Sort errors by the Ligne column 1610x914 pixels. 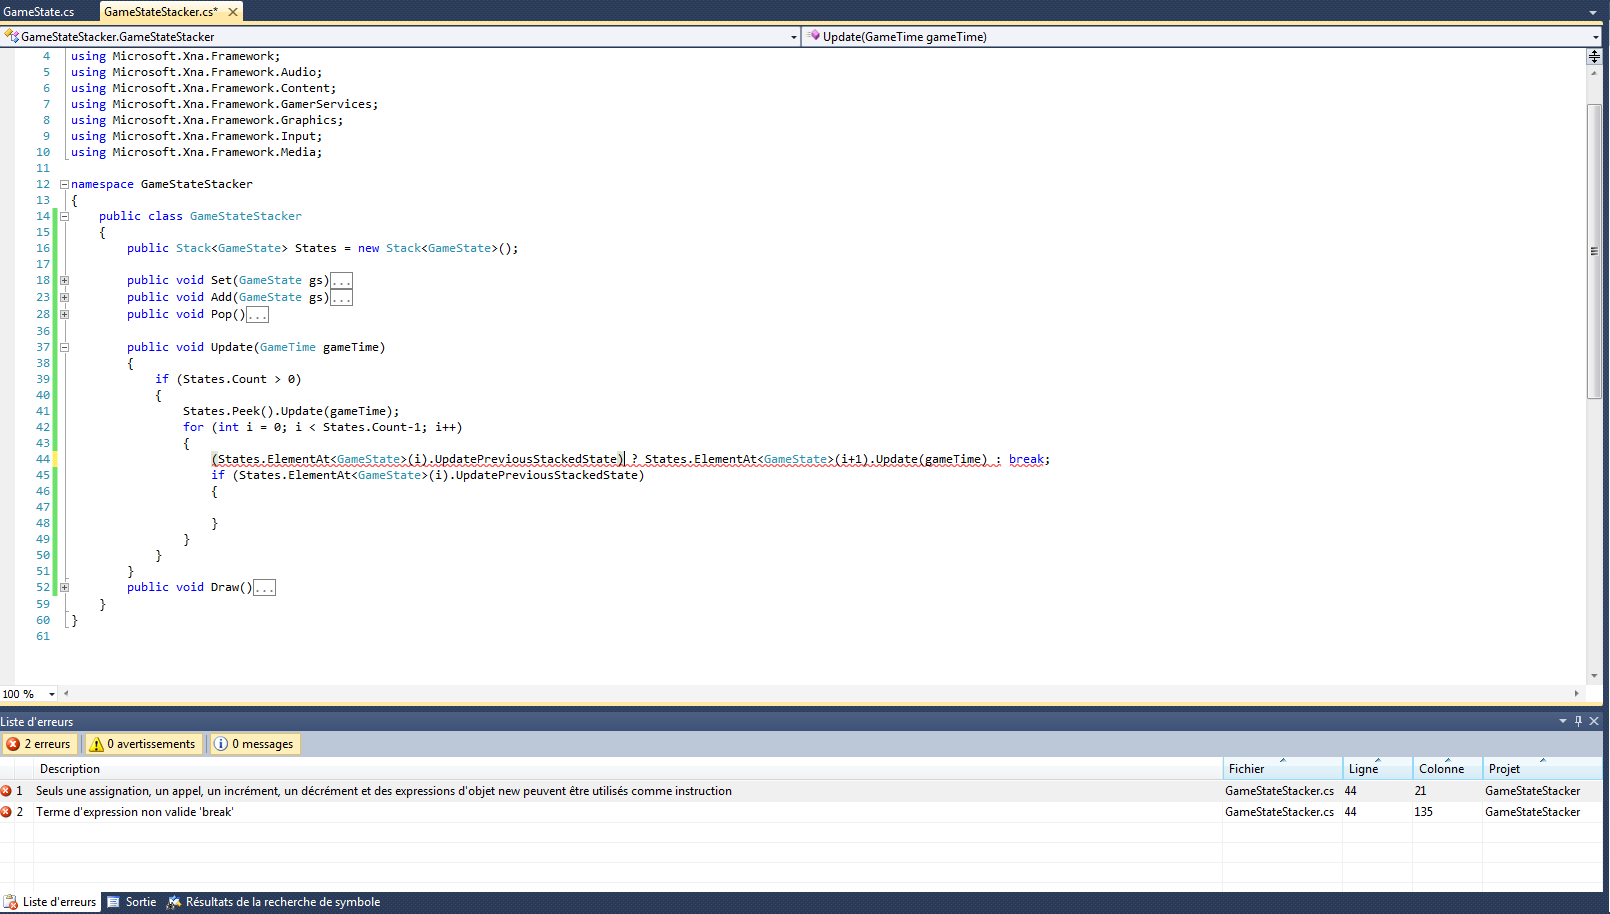pyautogui.click(x=1376, y=768)
